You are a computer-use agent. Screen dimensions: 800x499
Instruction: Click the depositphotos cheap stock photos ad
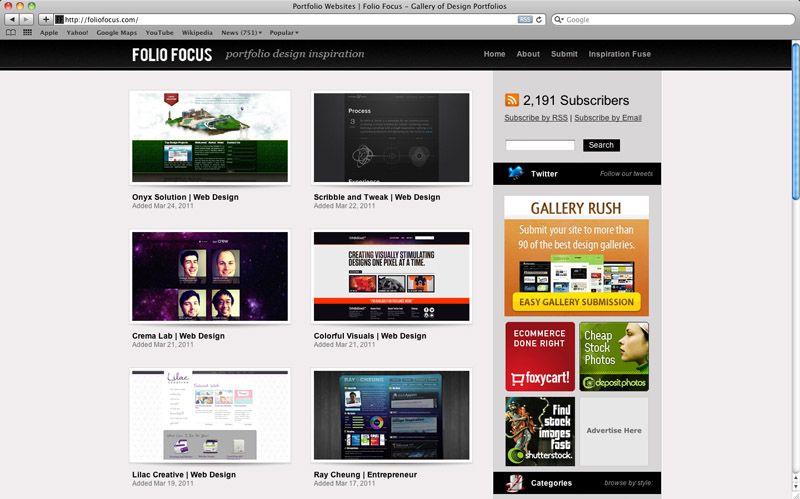click(x=614, y=356)
